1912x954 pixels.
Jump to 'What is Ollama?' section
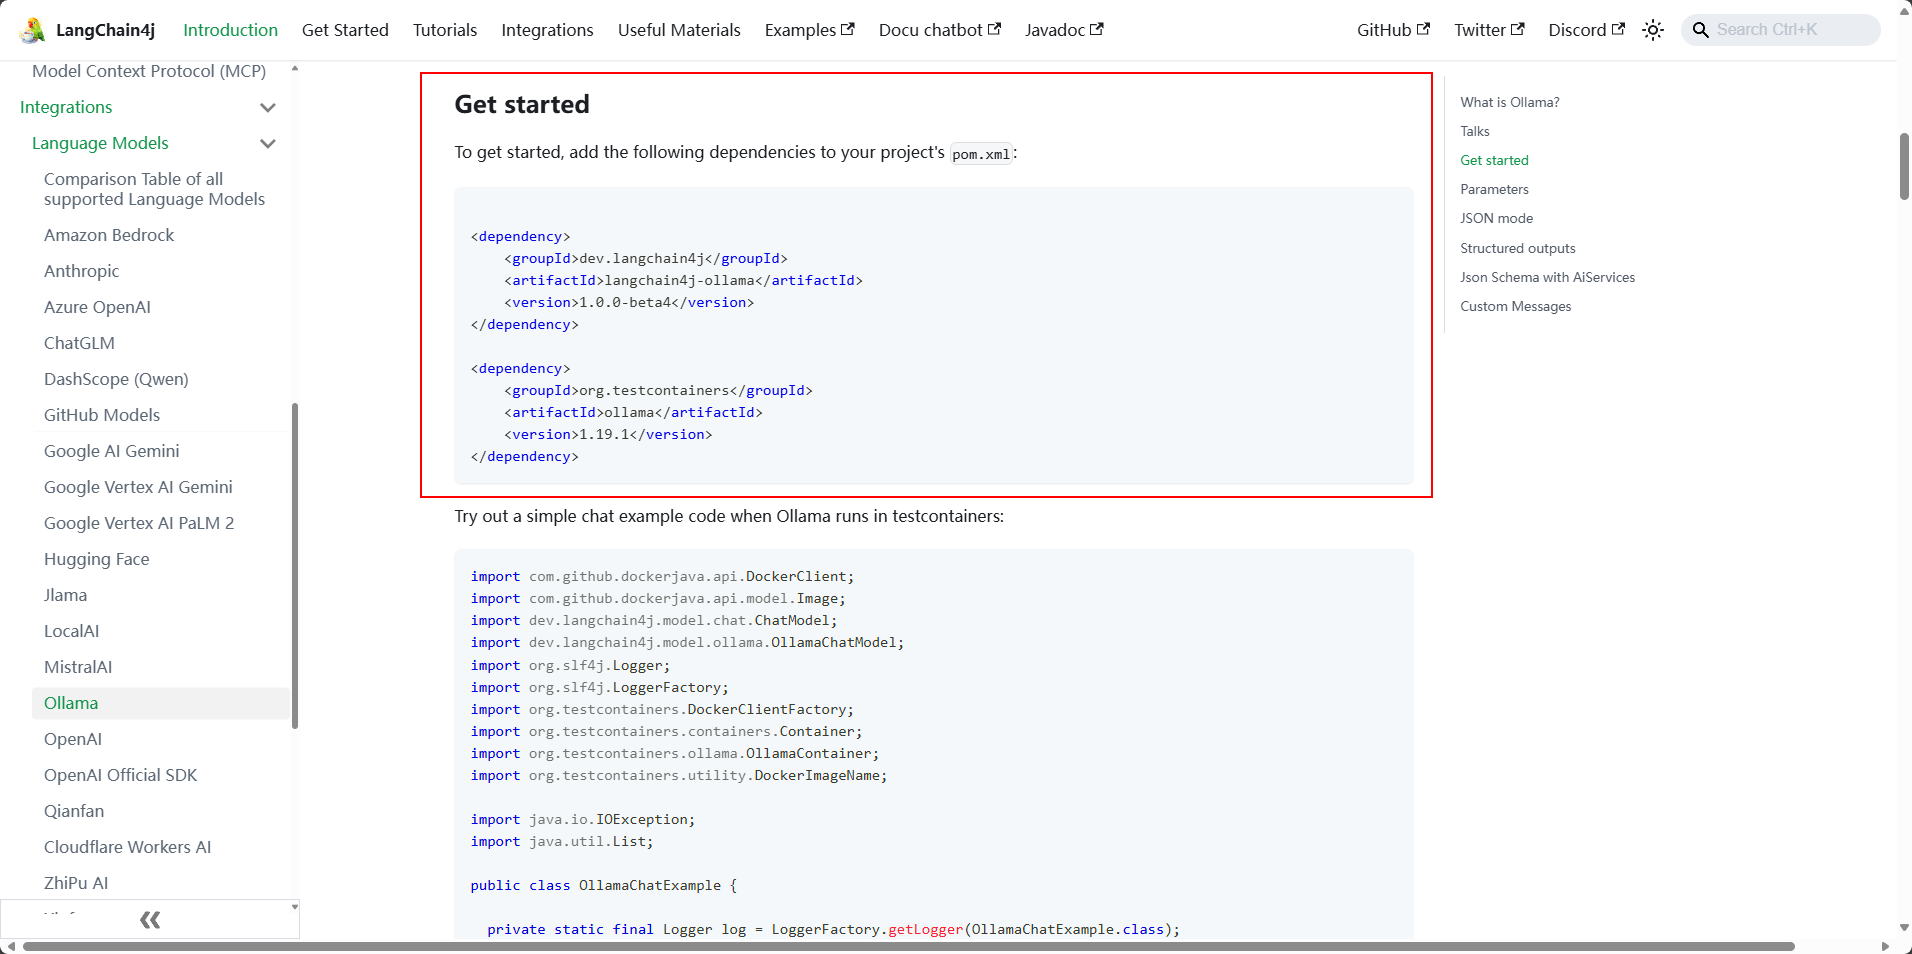(x=1509, y=102)
